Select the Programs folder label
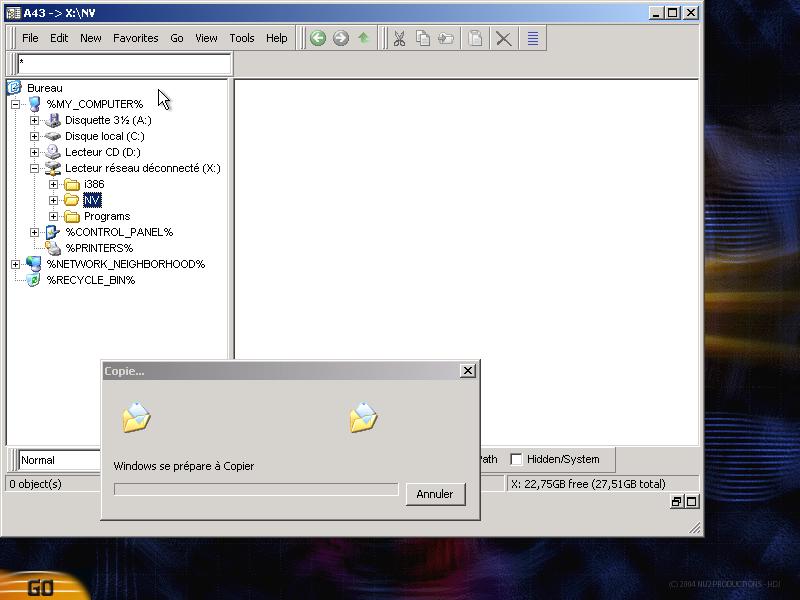The width and height of the screenshot is (800, 600). 107,216
